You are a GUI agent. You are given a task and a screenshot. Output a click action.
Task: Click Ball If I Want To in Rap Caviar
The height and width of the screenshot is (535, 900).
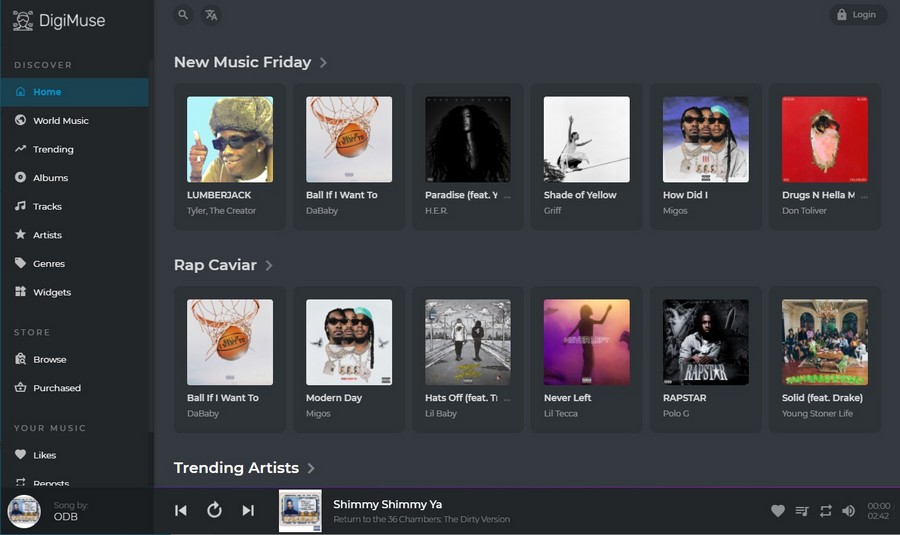(223, 398)
